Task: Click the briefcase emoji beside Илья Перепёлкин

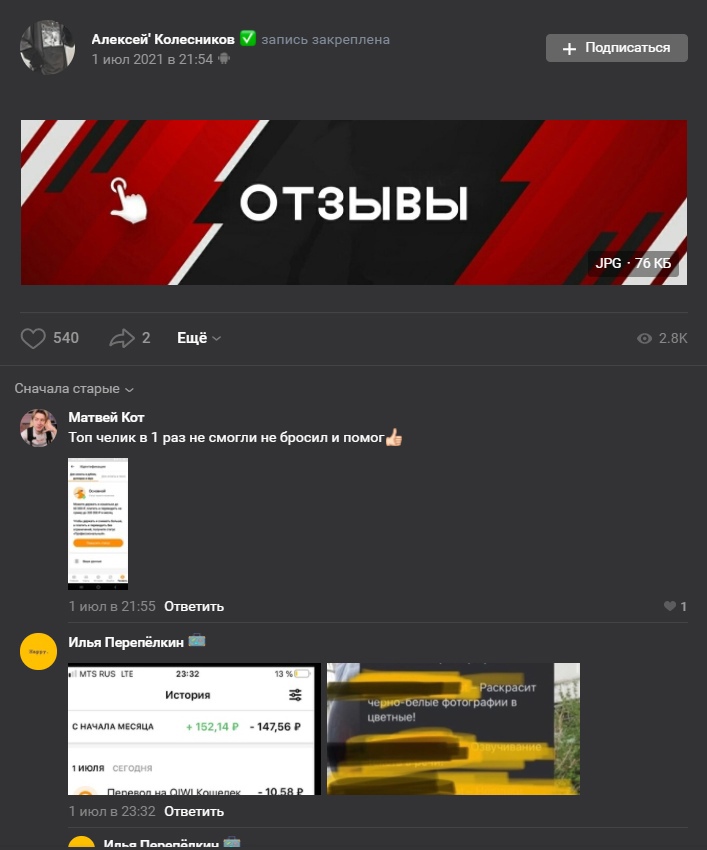Action: tap(197, 641)
